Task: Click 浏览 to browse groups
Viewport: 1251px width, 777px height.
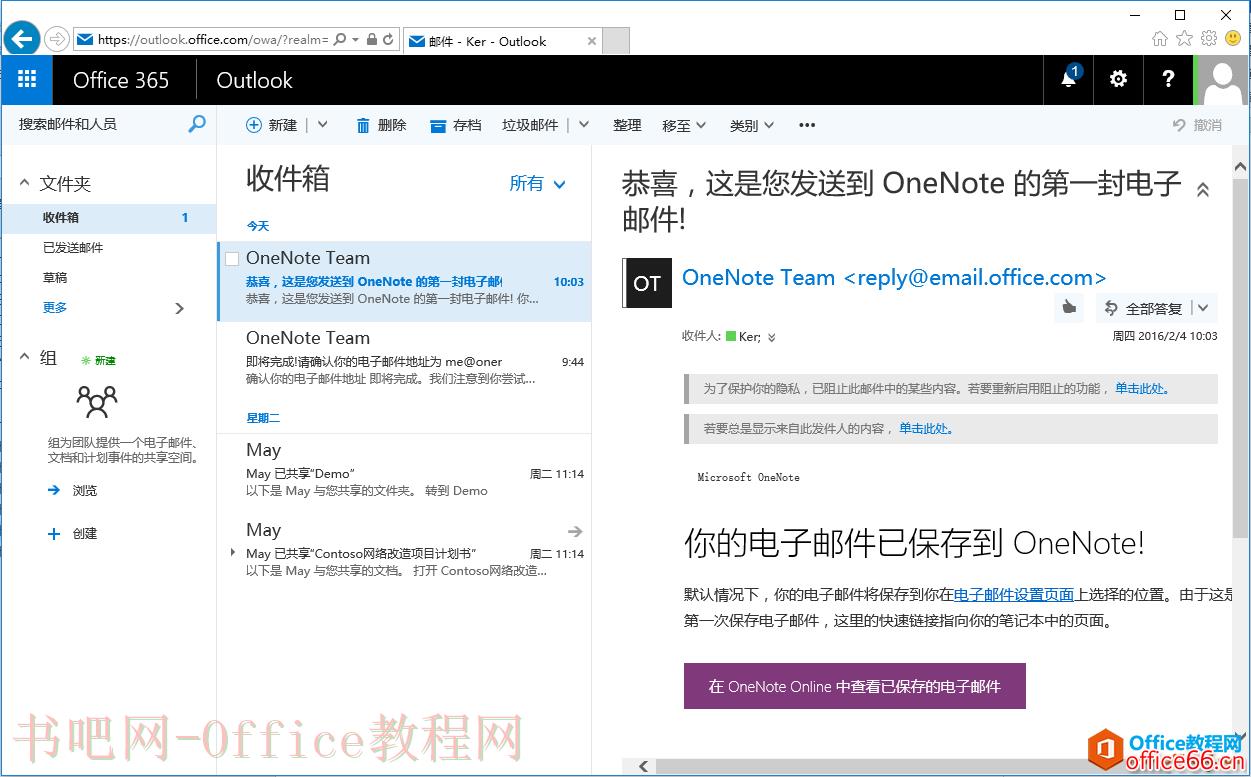Action: point(73,490)
